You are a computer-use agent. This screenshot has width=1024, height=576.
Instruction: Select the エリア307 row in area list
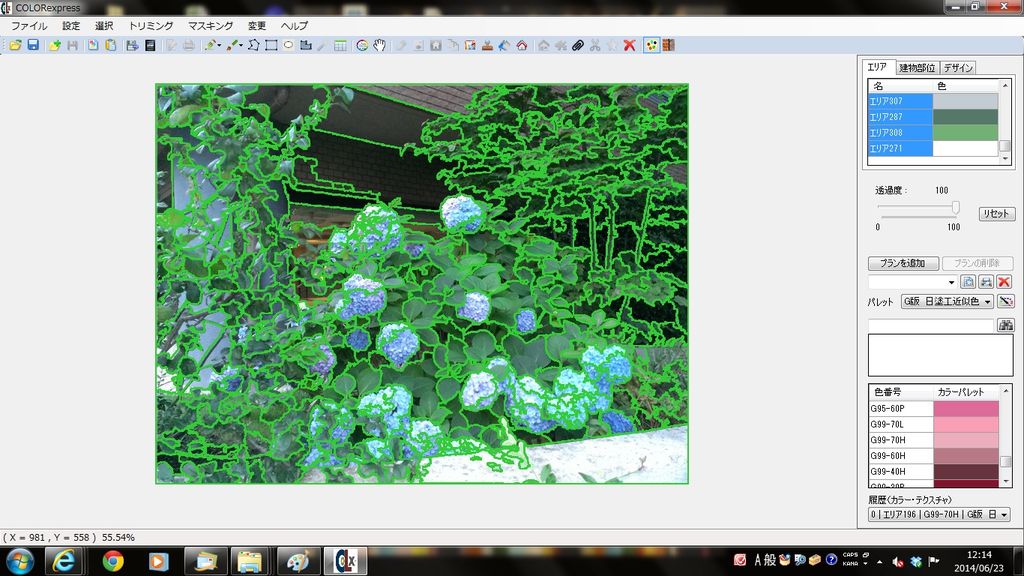click(x=933, y=101)
